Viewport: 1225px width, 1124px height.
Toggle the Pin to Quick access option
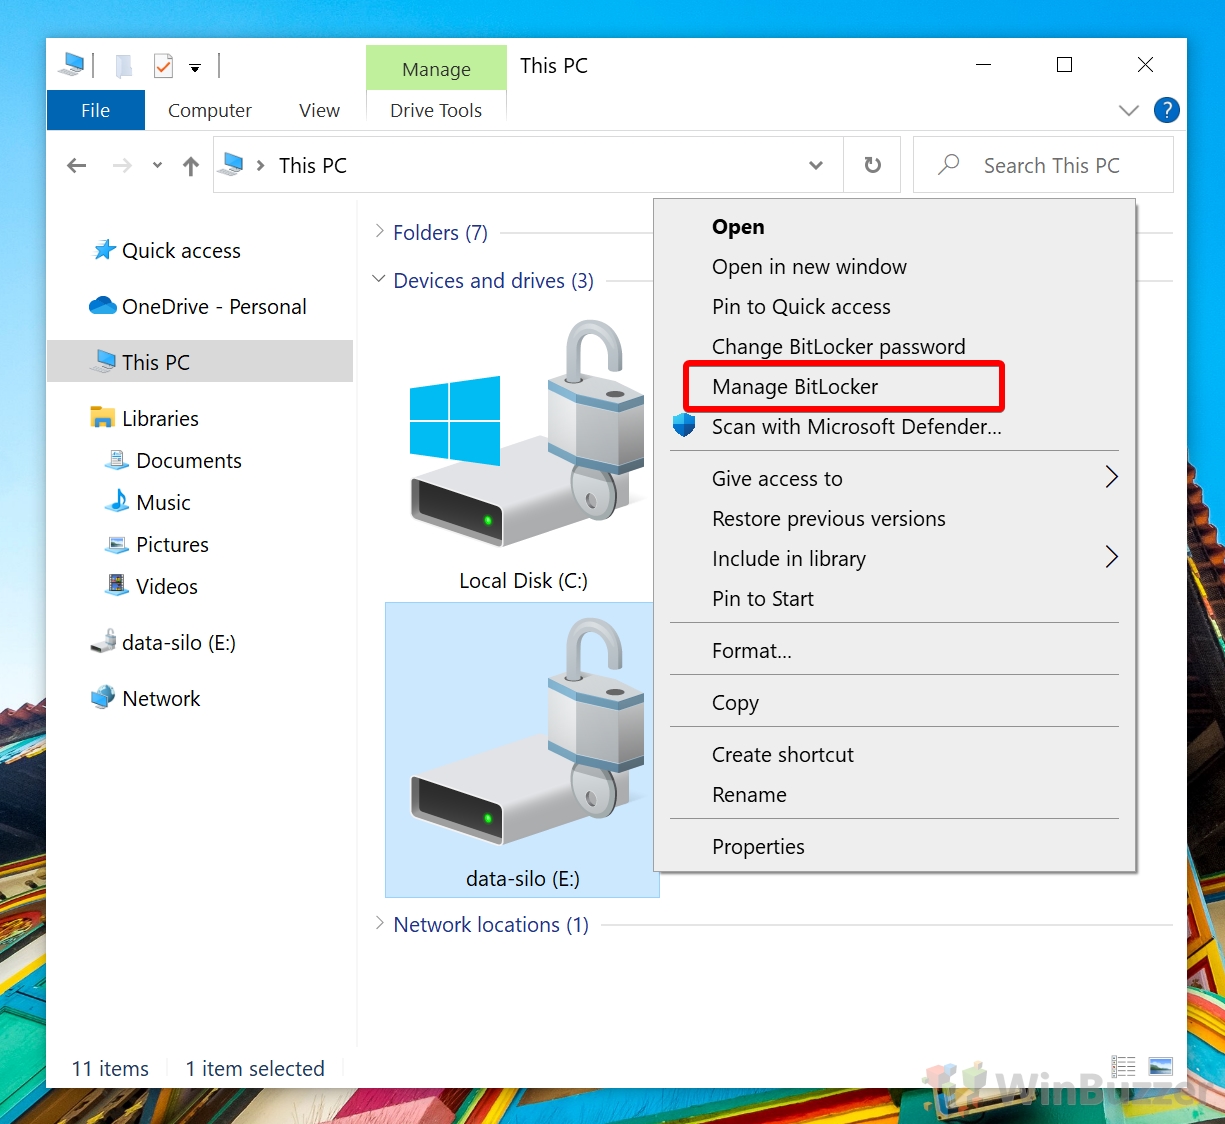tap(801, 306)
